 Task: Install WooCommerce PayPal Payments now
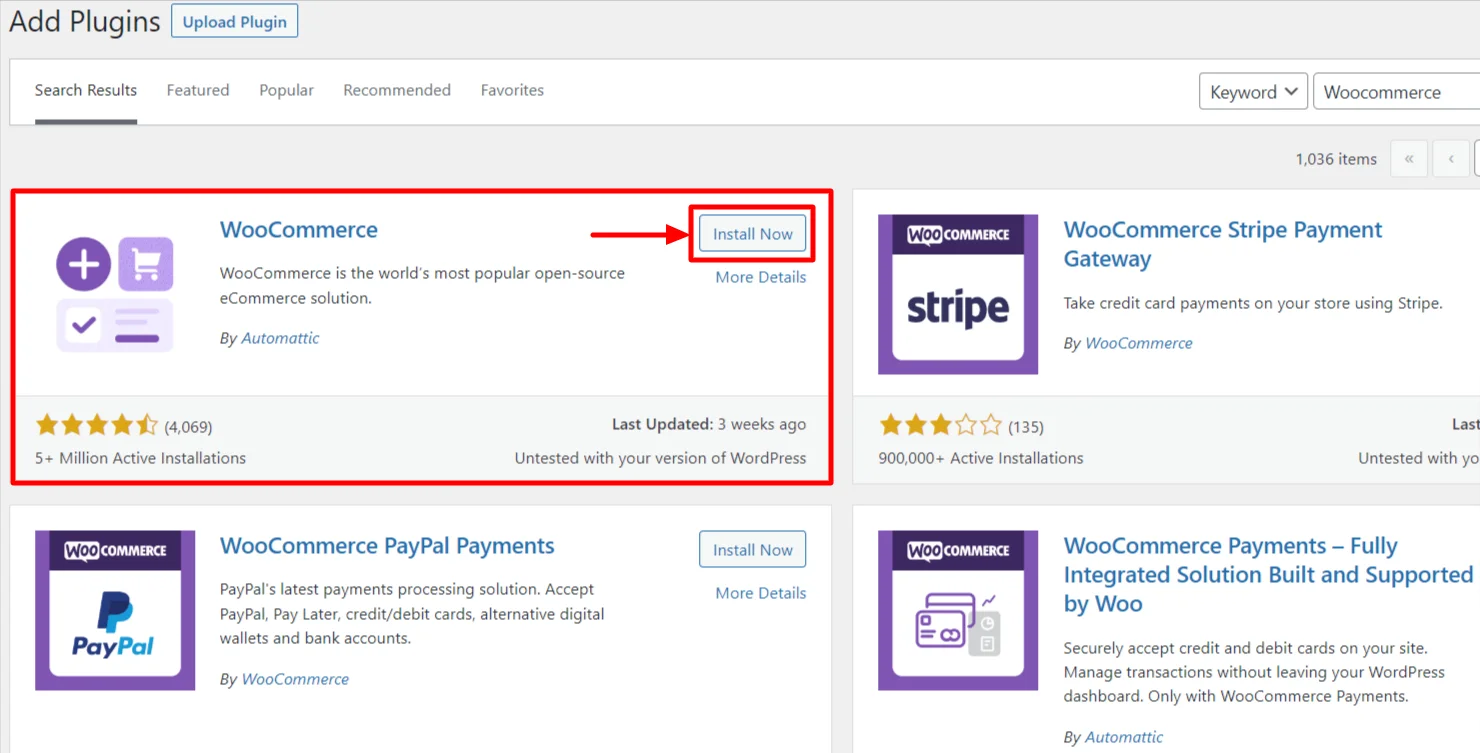click(752, 550)
